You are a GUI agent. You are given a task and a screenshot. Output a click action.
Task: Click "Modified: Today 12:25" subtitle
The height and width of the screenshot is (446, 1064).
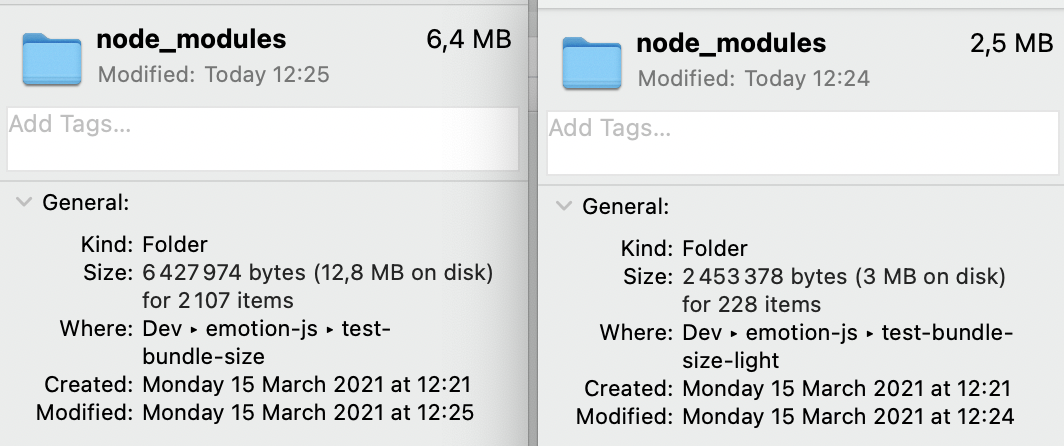213,74
